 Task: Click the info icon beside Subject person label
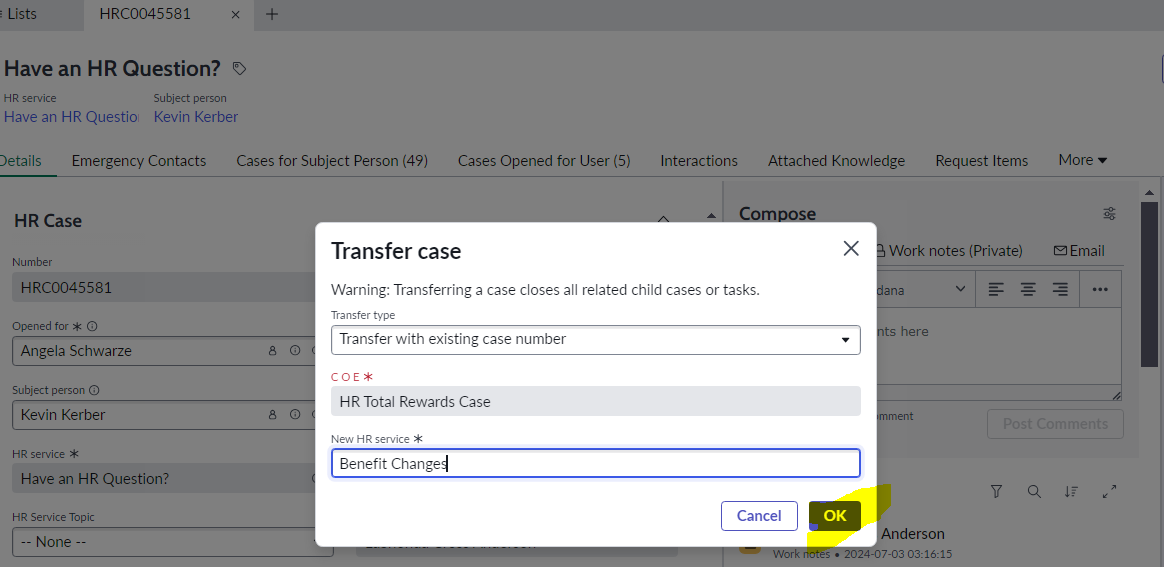click(94, 390)
